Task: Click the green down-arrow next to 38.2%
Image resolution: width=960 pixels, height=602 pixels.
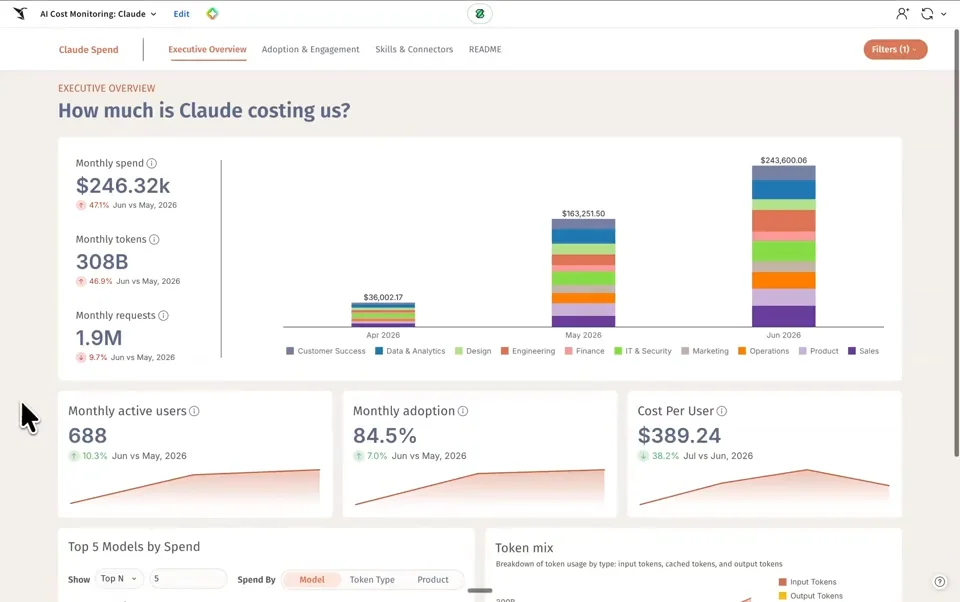Action: pyautogui.click(x=643, y=456)
